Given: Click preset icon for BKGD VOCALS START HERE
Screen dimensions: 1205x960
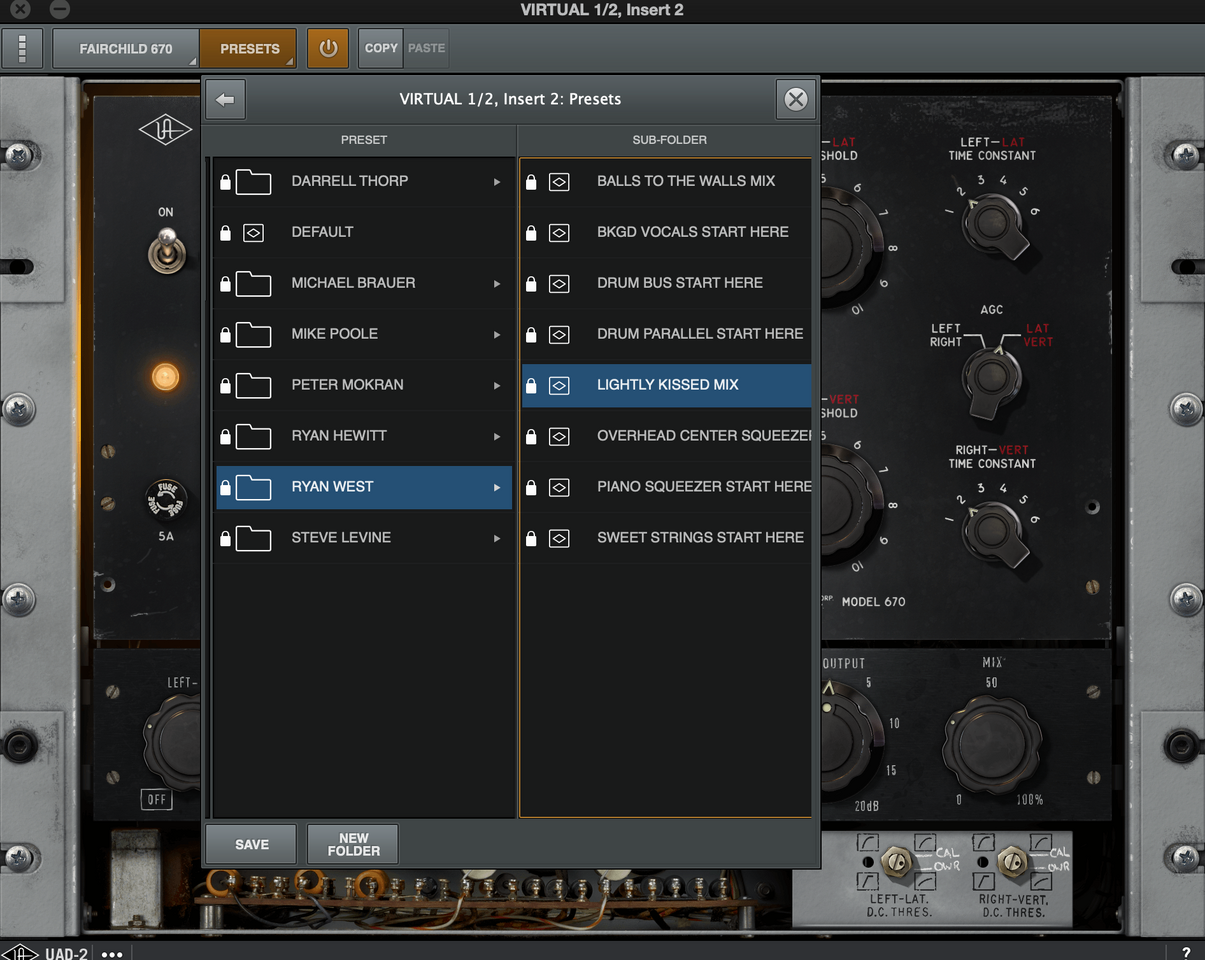Looking at the screenshot, I should click(559, 232).
